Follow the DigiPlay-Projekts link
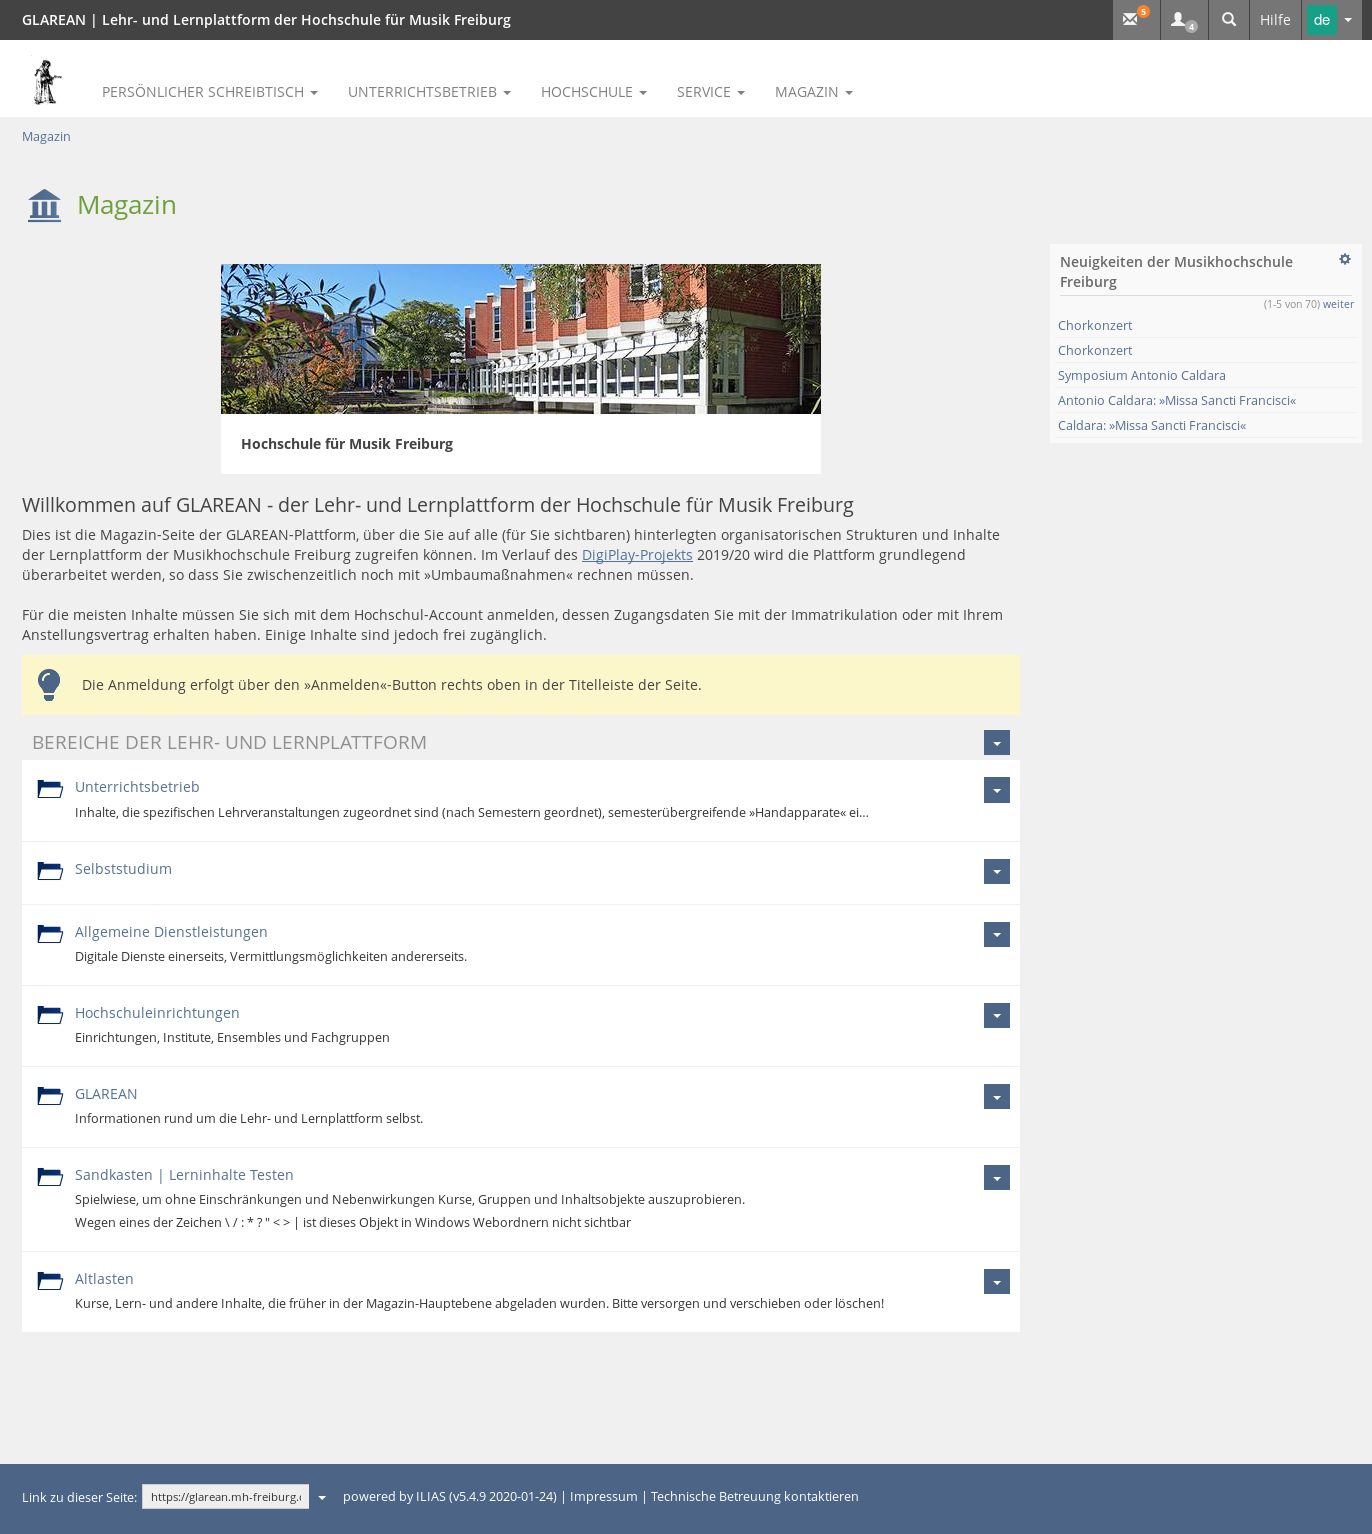 [637, 555]
